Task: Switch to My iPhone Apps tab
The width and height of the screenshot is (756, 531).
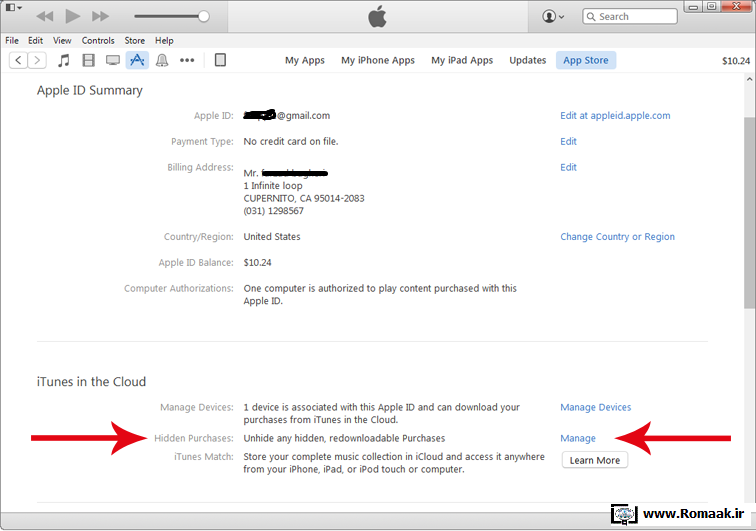Action: 378,60
